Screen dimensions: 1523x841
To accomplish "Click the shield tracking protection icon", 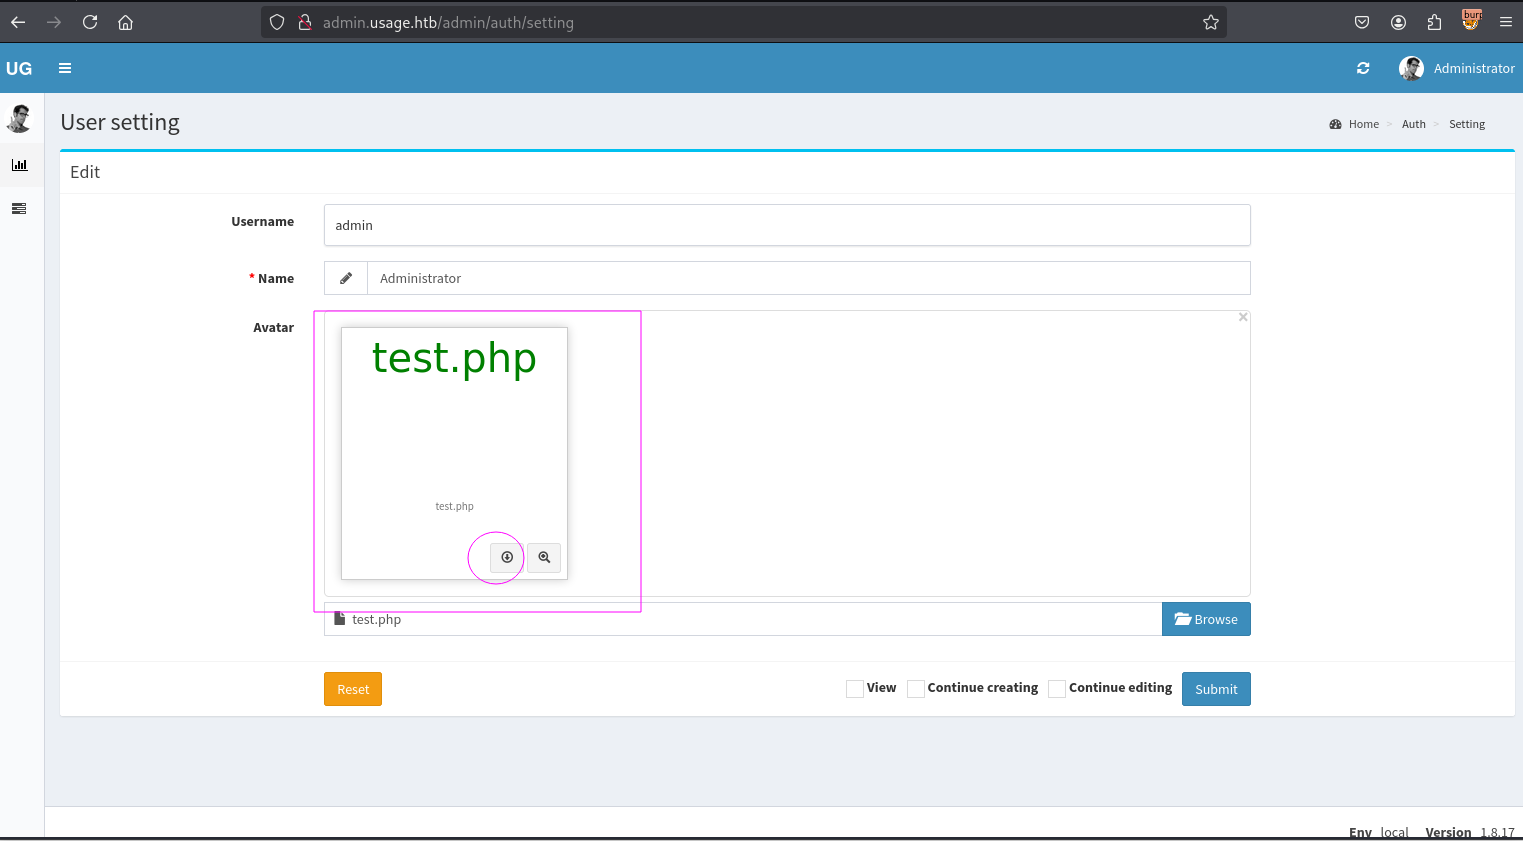I will pos(277,22).
